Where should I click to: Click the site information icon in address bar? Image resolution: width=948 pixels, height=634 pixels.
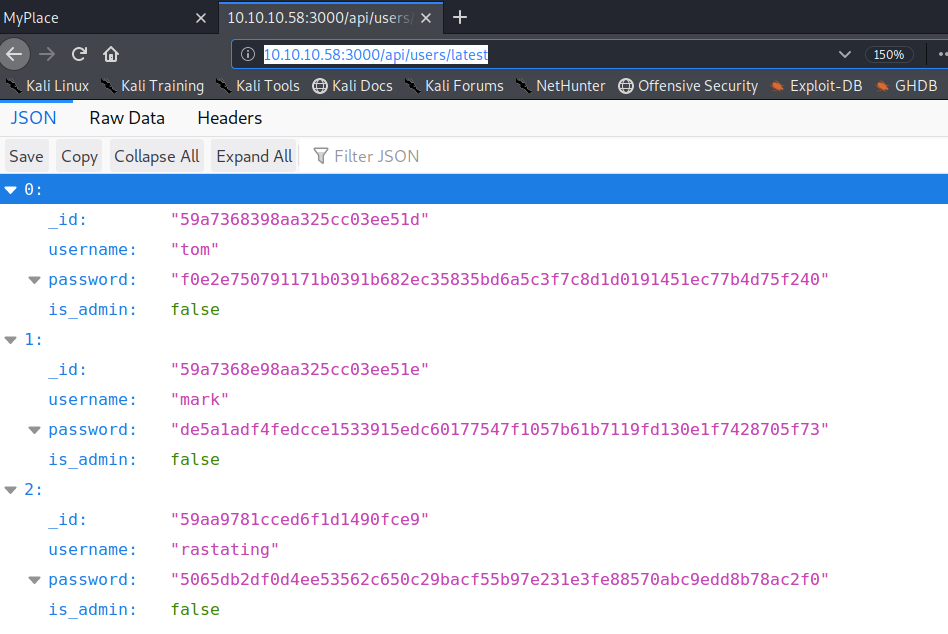249,55
